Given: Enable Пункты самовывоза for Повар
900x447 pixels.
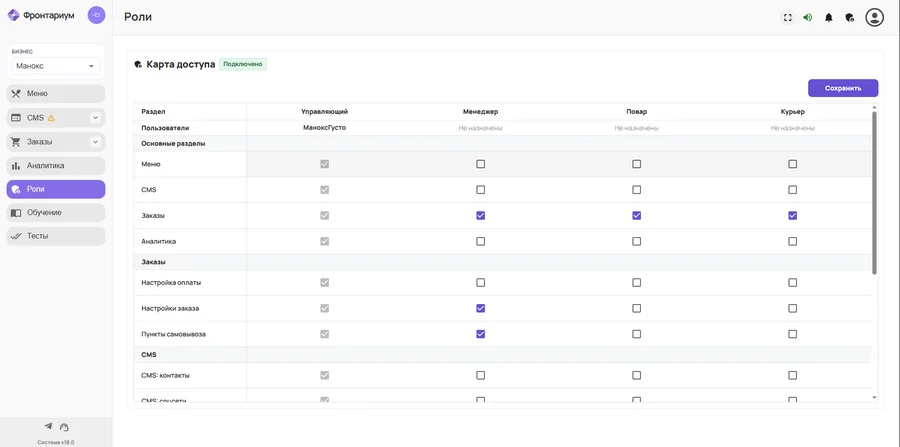Looking at the screenshot, I should point(637,334).
